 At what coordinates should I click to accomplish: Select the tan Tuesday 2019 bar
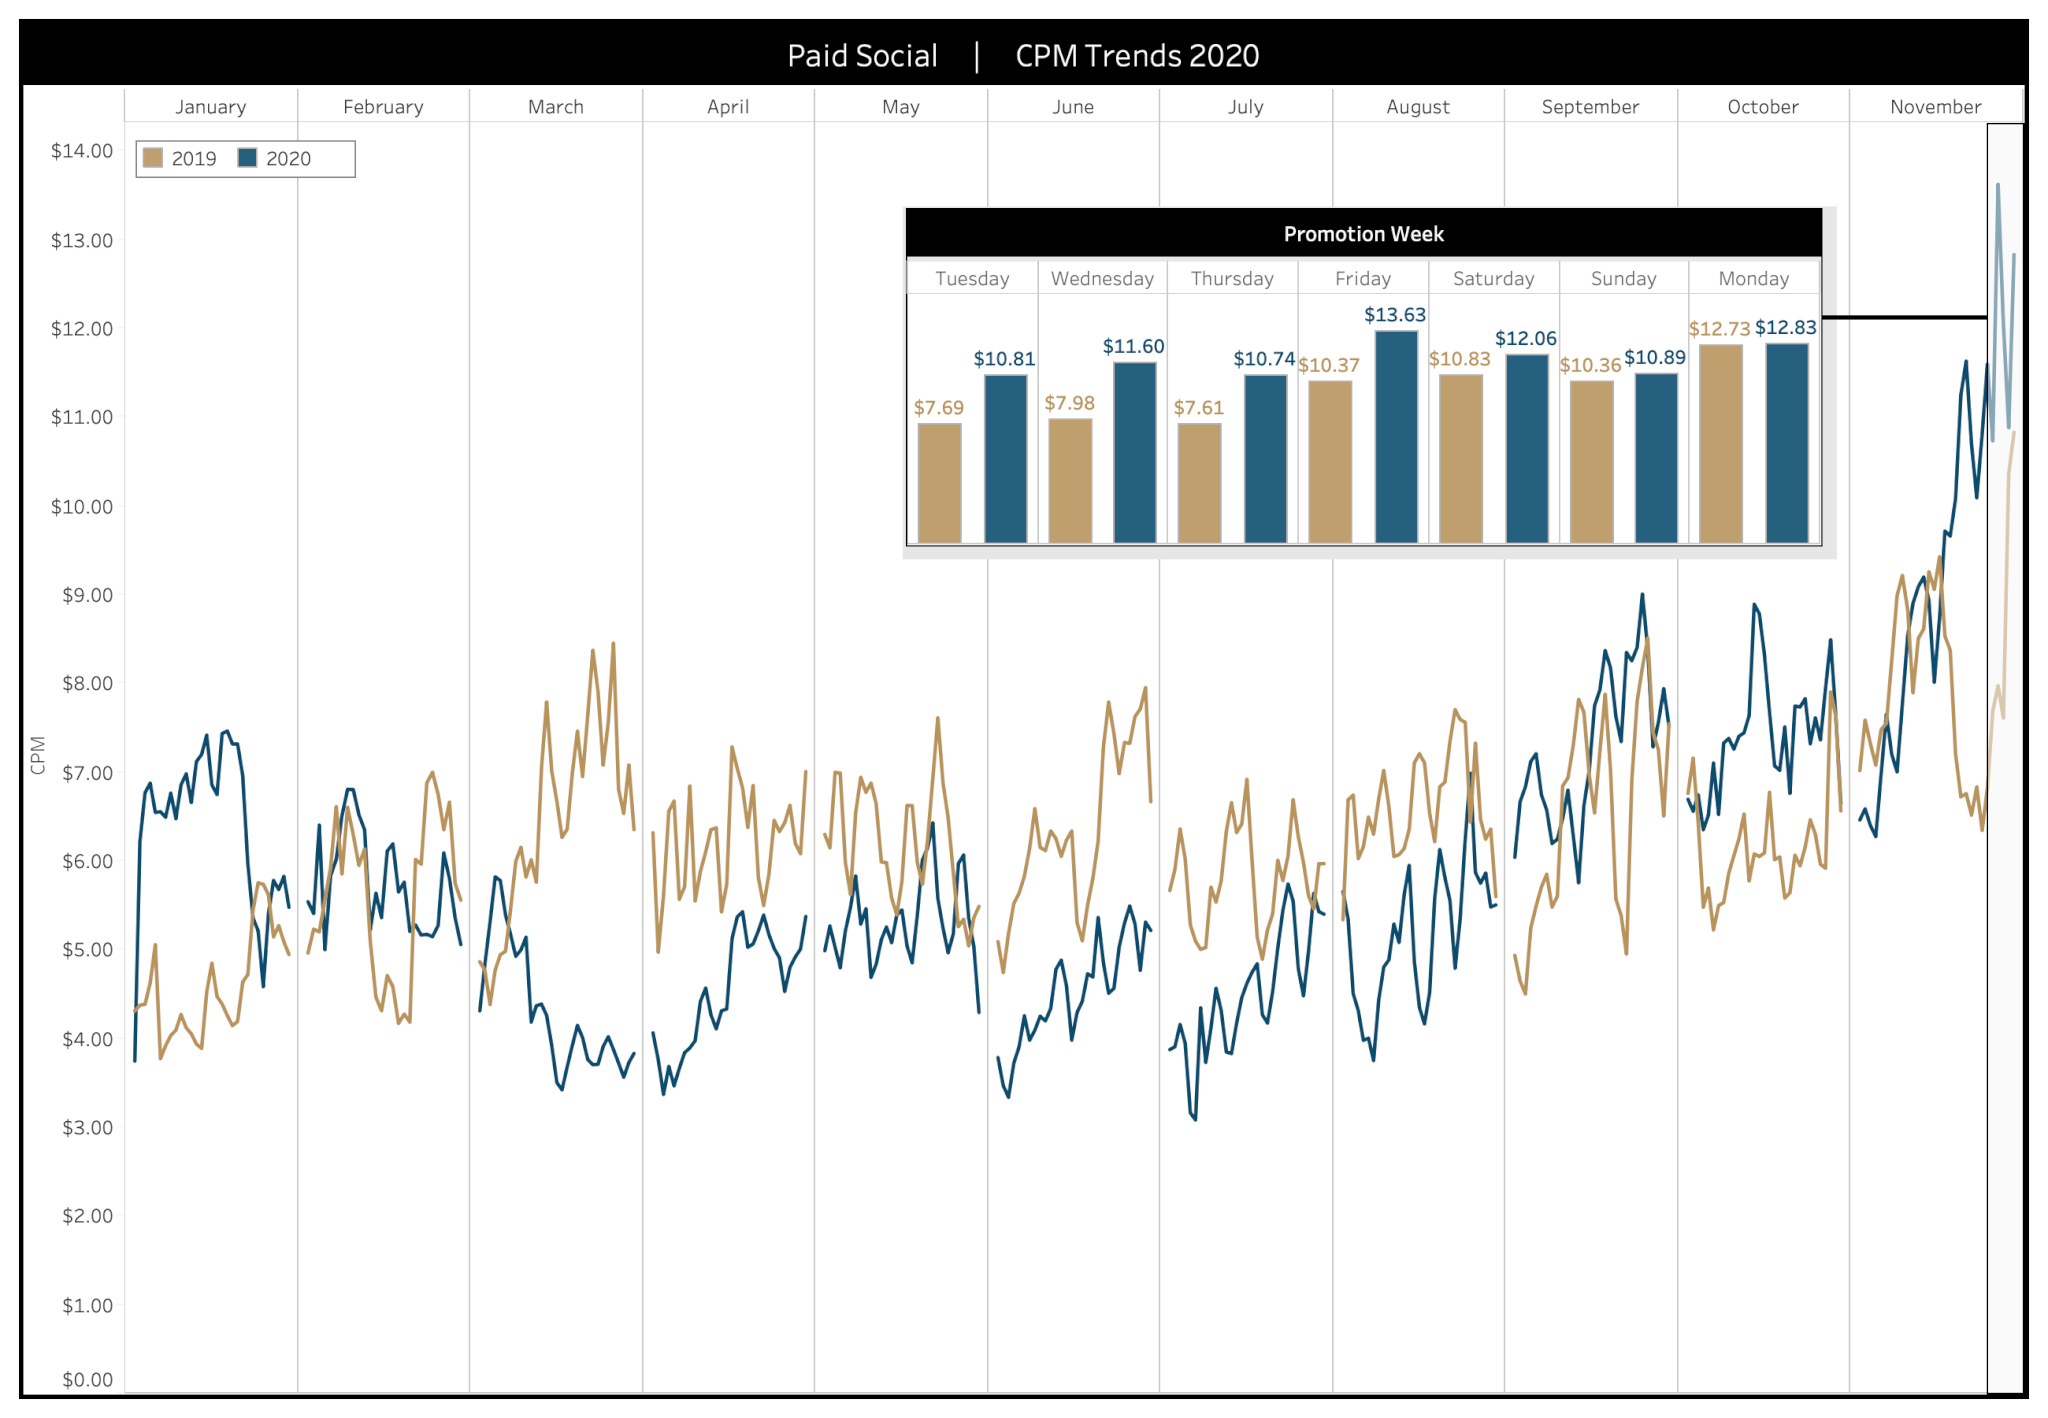point(940,483)
